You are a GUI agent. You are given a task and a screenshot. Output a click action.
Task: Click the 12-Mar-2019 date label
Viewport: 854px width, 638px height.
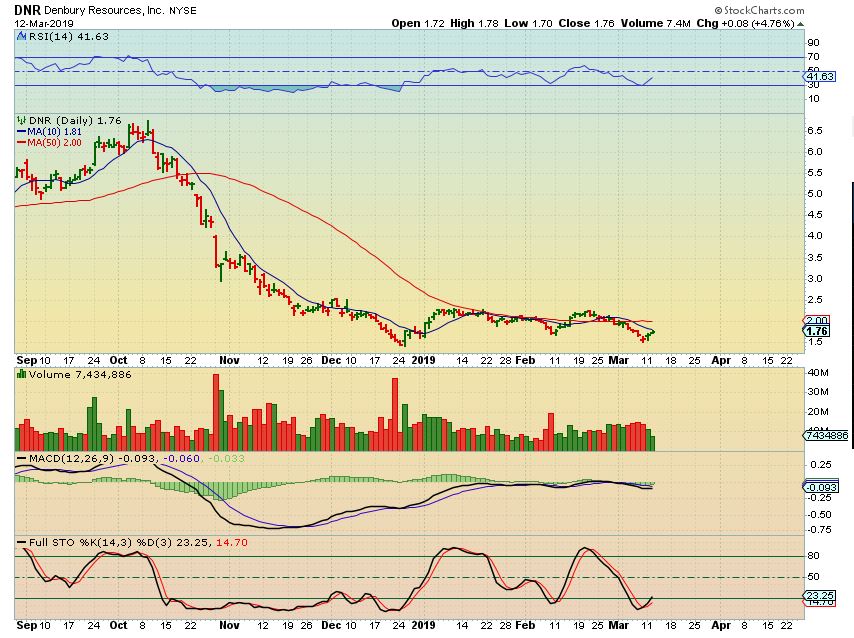click(44, 23)
